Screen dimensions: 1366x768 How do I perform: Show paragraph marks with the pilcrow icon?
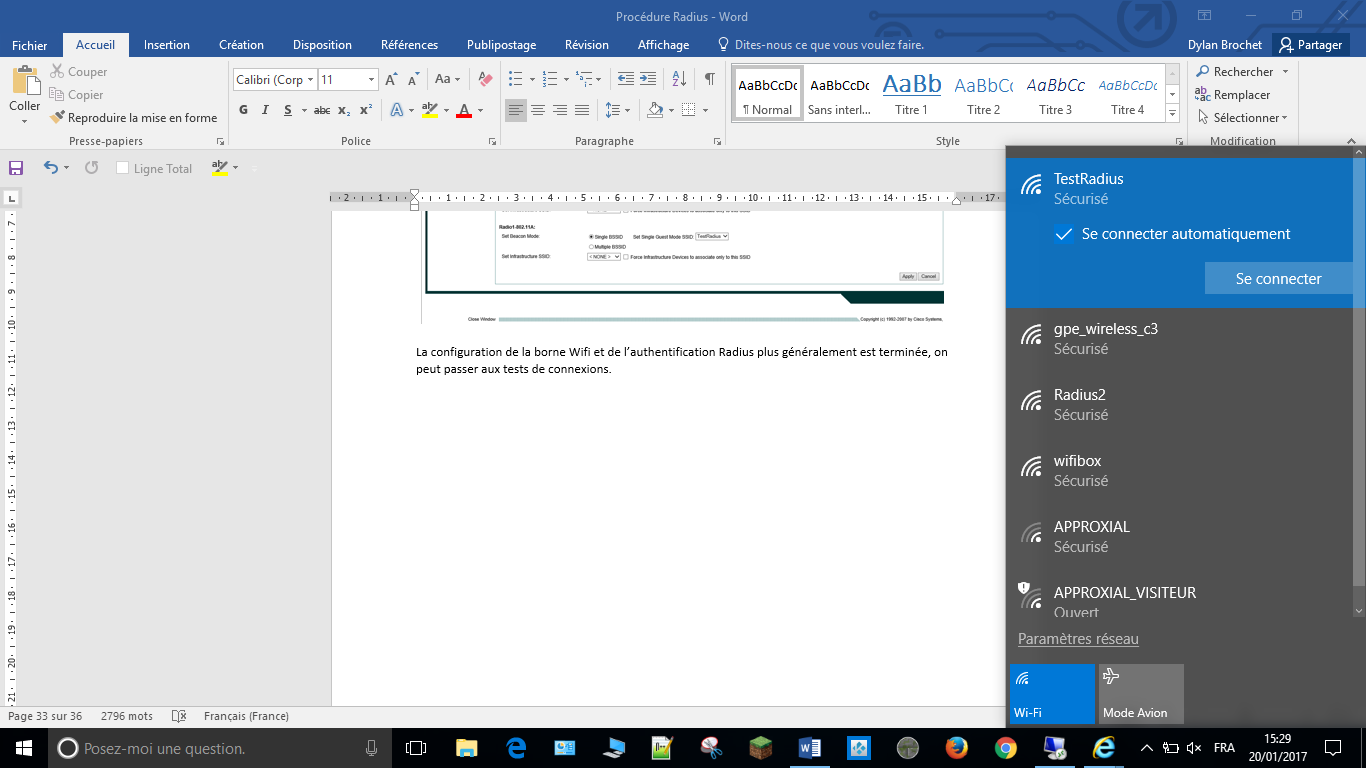tap(709, 79)
